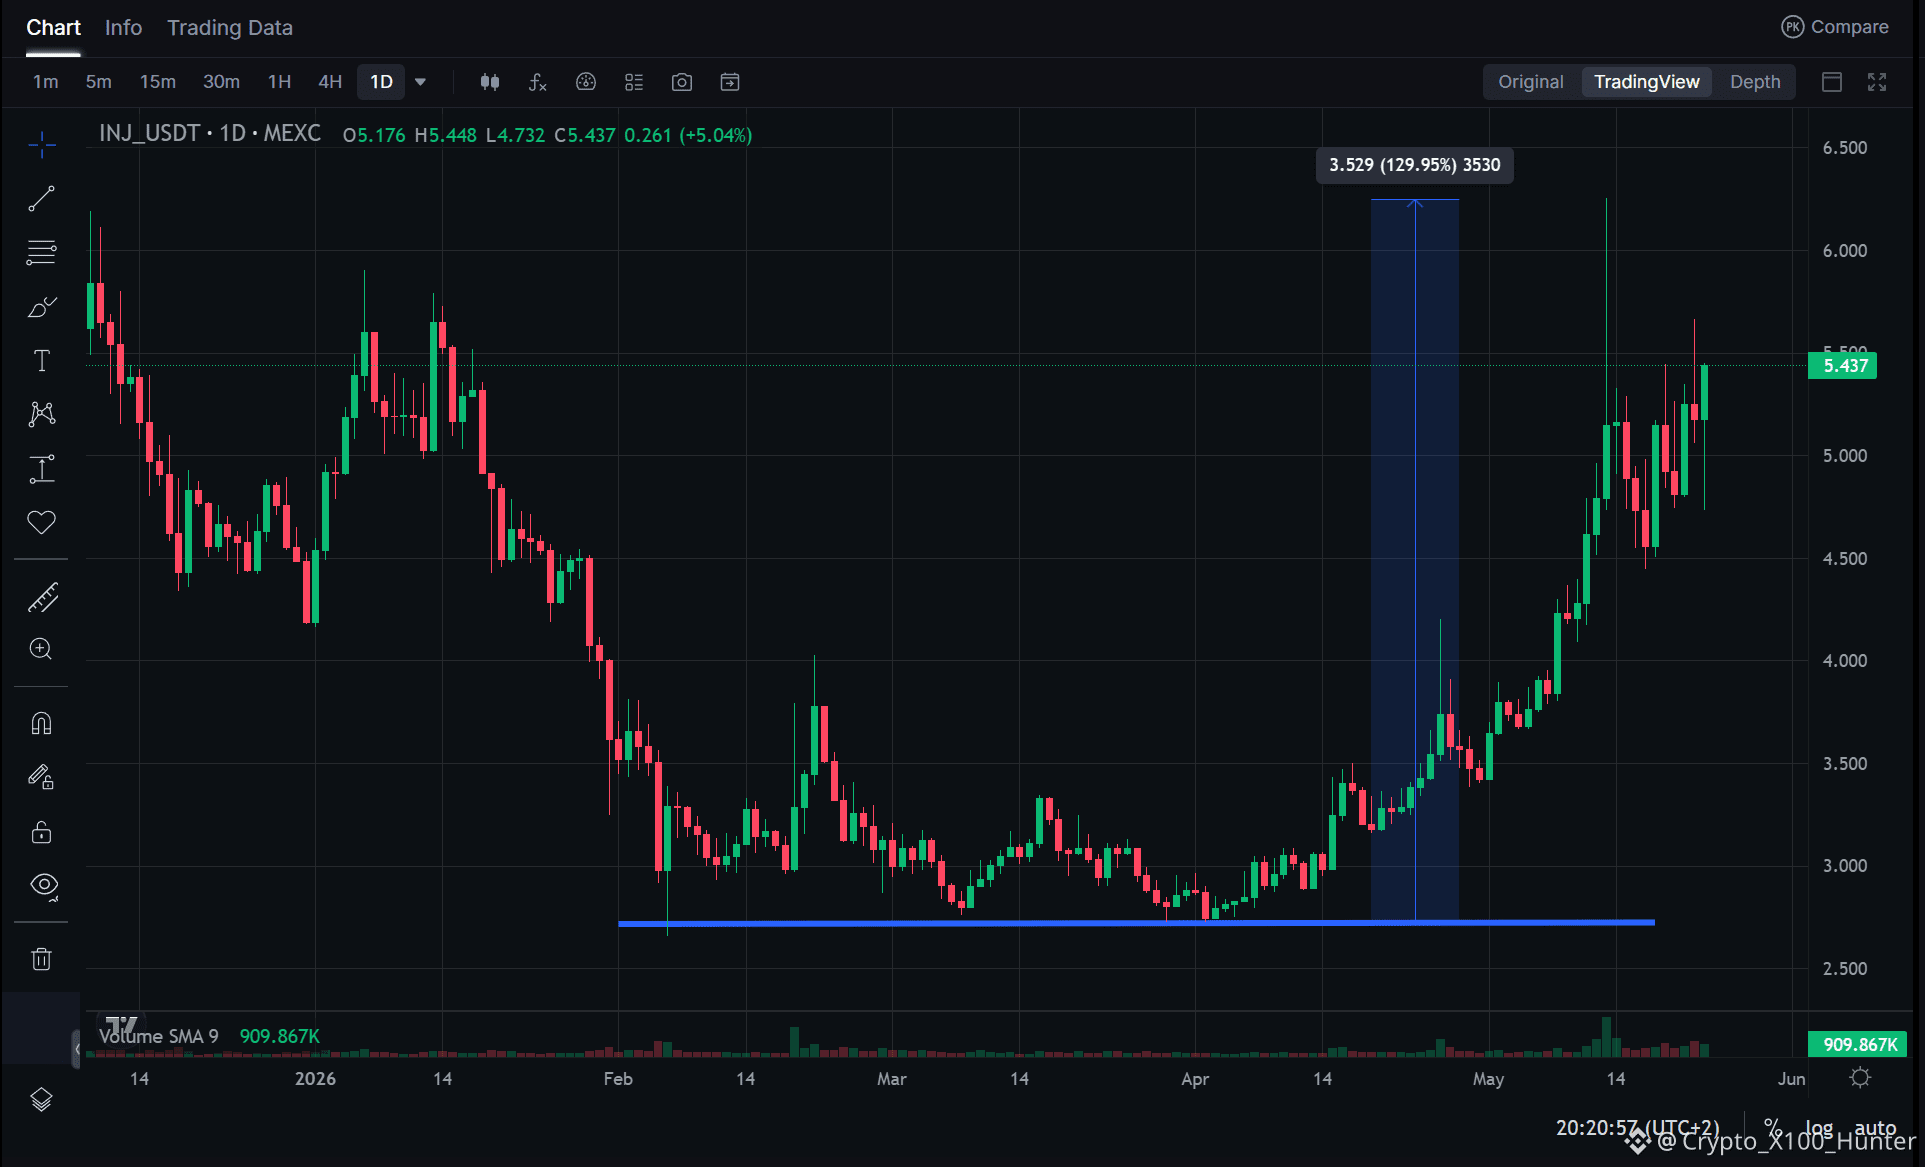Select the 5m timeframe
The width and height of the screenshot is (1925, 1167).
tap(98, 82)
